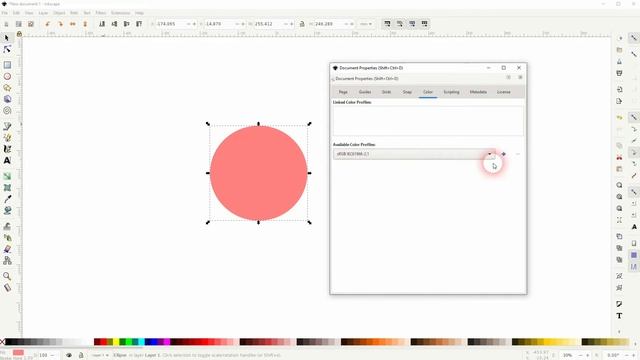Screen dimensions: 640x360
Task: Switch to the Guides tab
Action: tap(365, 92)
